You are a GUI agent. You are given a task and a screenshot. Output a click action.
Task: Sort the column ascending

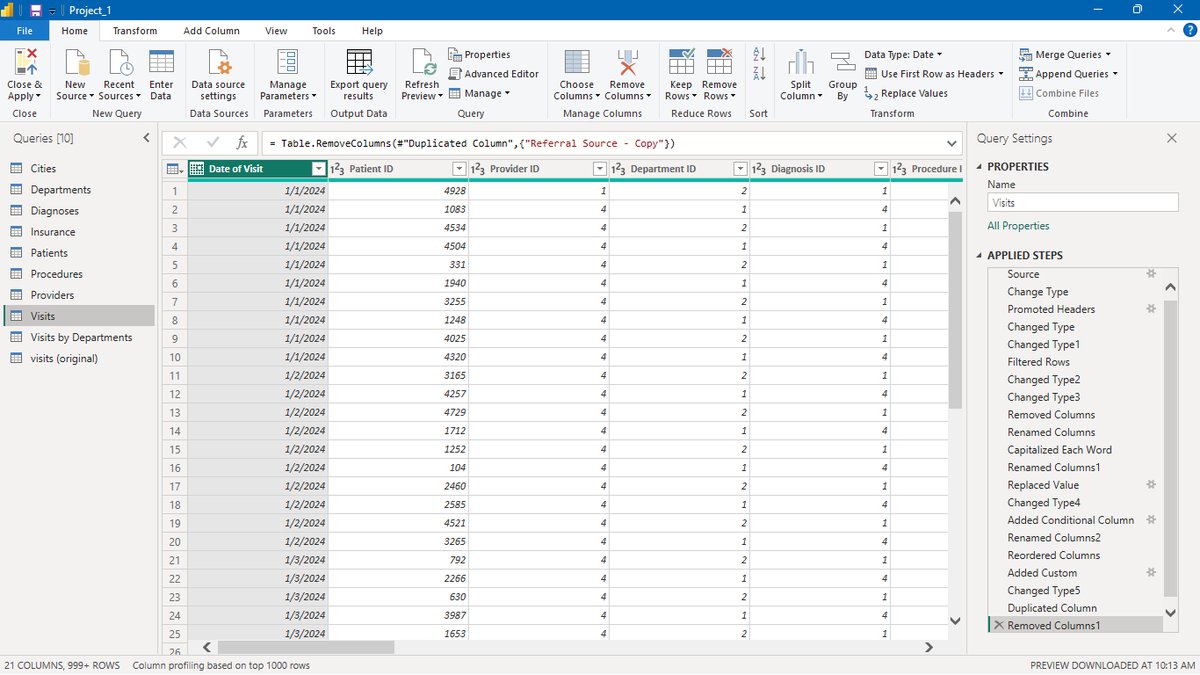(x=758, y=54)
